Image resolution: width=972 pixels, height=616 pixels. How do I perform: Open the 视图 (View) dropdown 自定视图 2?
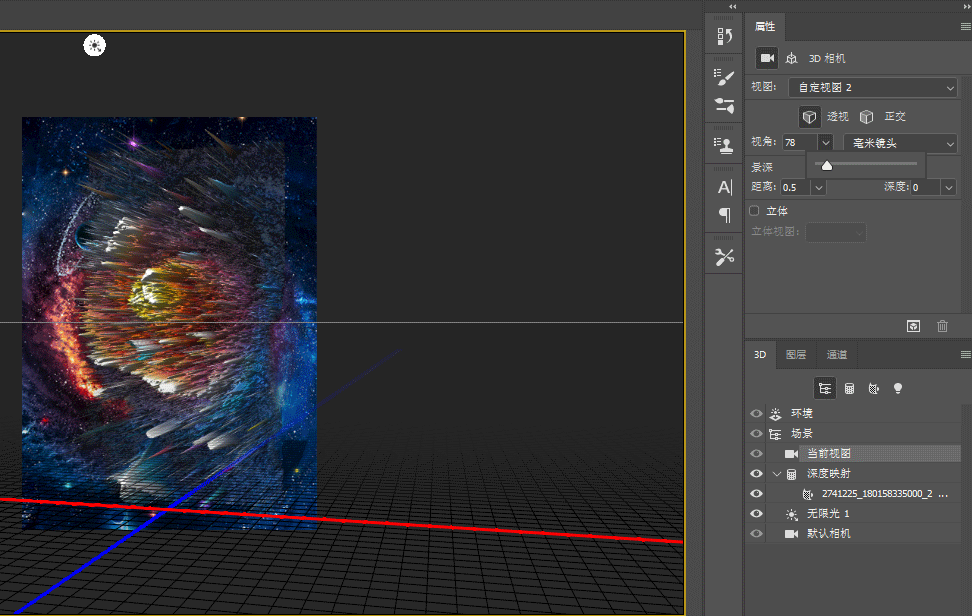[872, 88]
